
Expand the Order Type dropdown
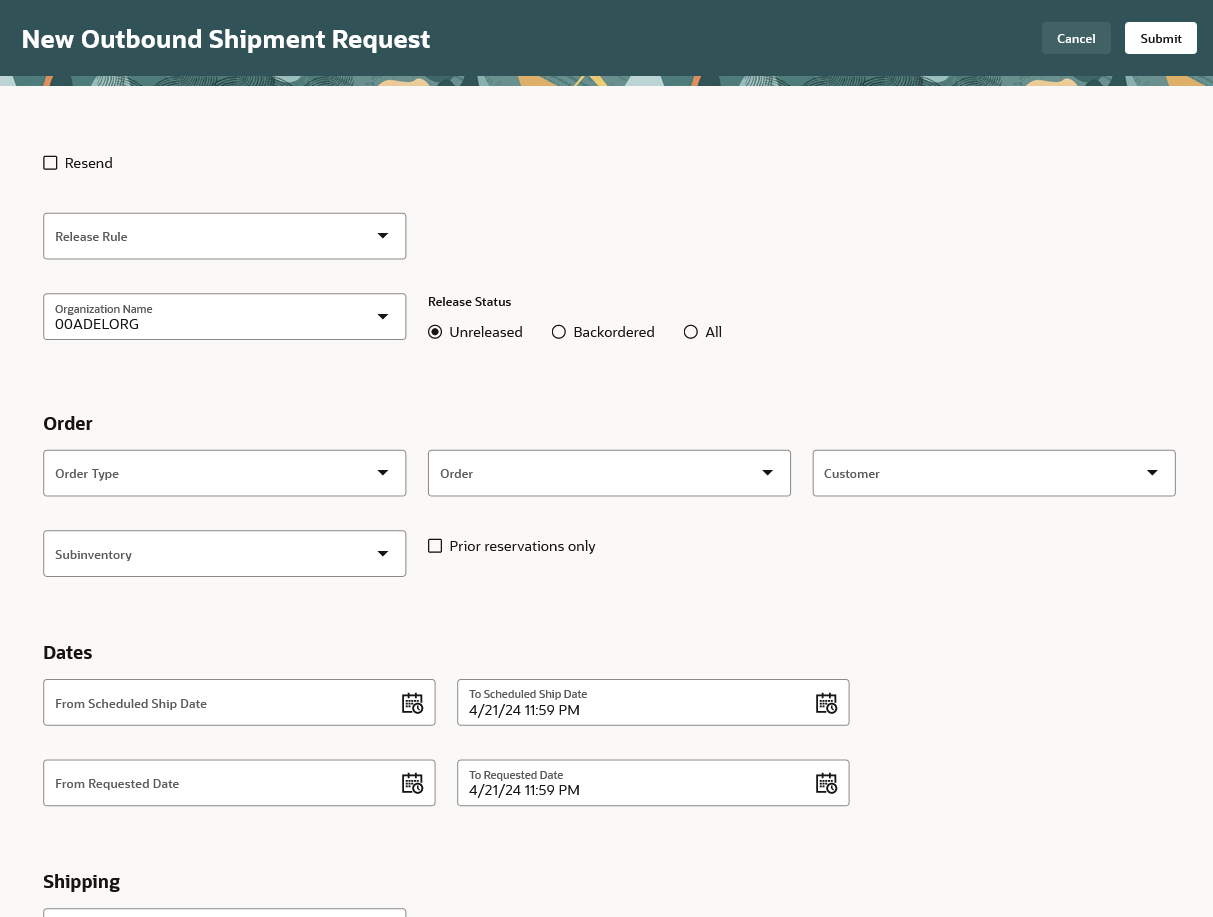coord(382,473)
